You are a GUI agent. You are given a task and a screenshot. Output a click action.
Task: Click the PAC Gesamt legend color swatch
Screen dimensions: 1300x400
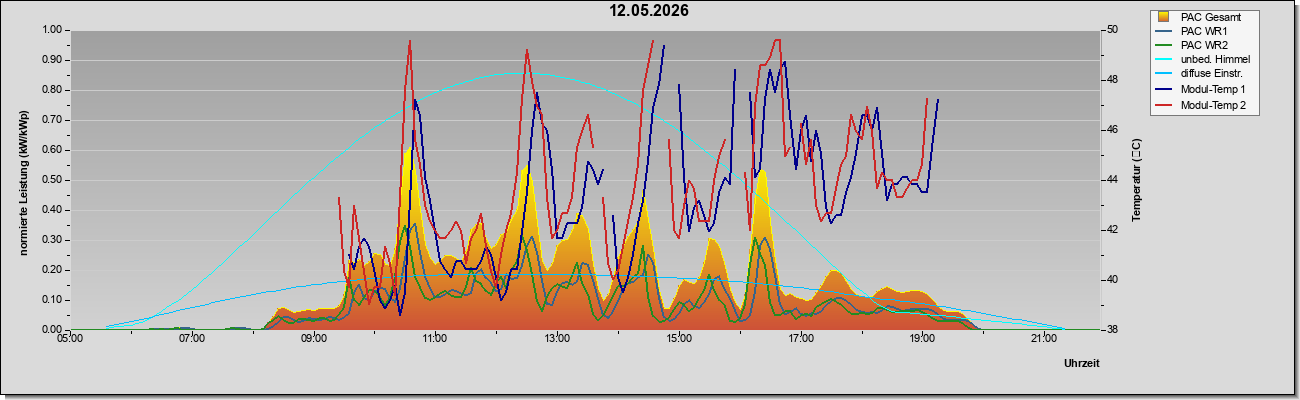pos(1165,17)
